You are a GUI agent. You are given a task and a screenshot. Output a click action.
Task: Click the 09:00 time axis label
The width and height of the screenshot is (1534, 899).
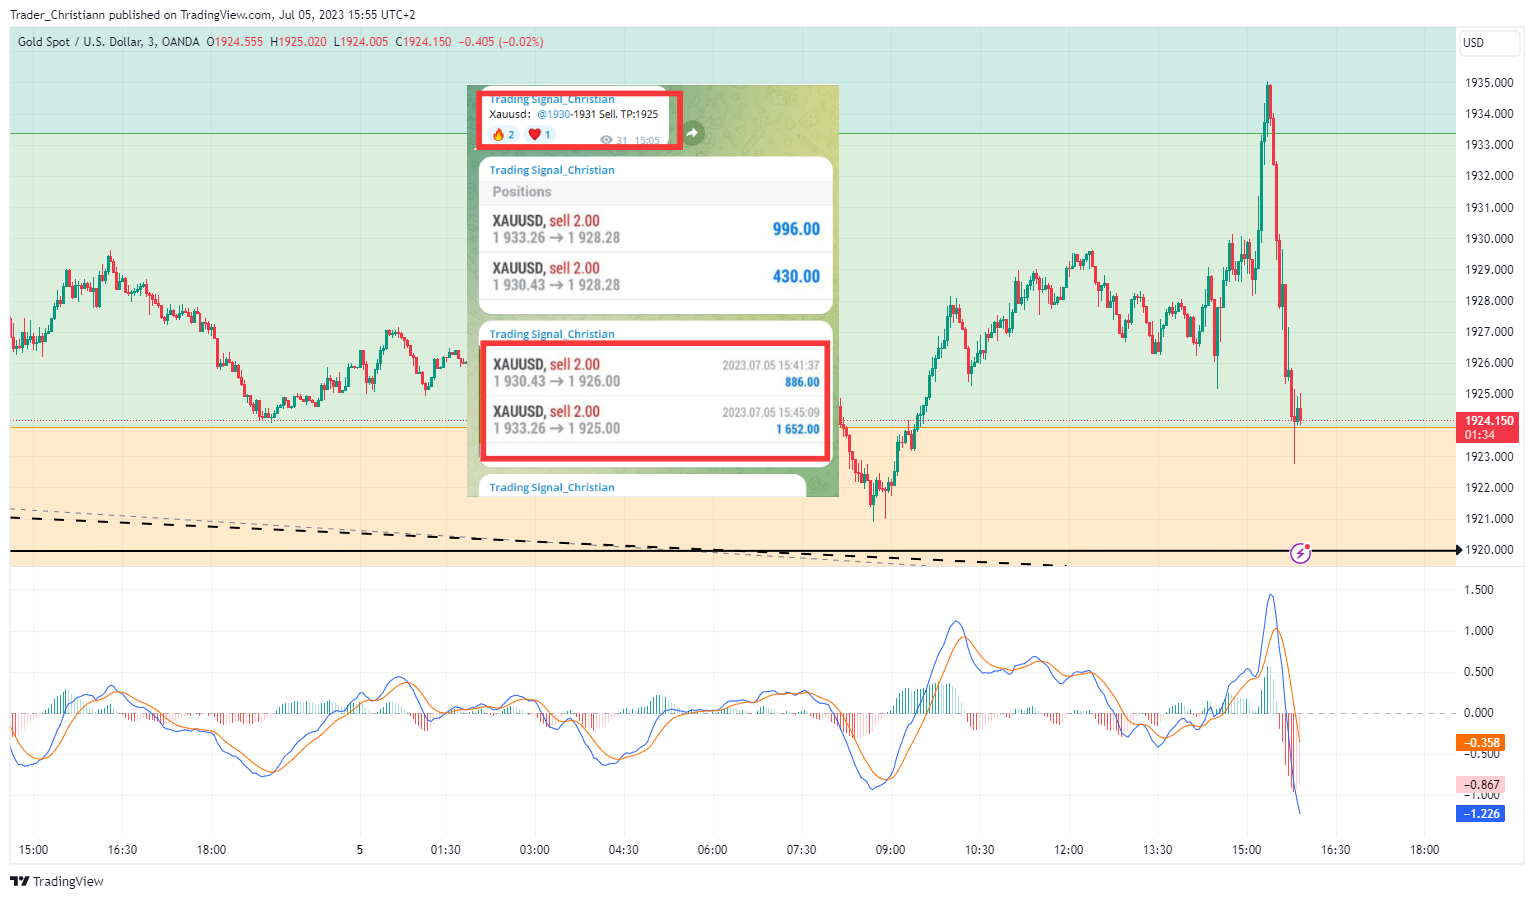point(891,850)
